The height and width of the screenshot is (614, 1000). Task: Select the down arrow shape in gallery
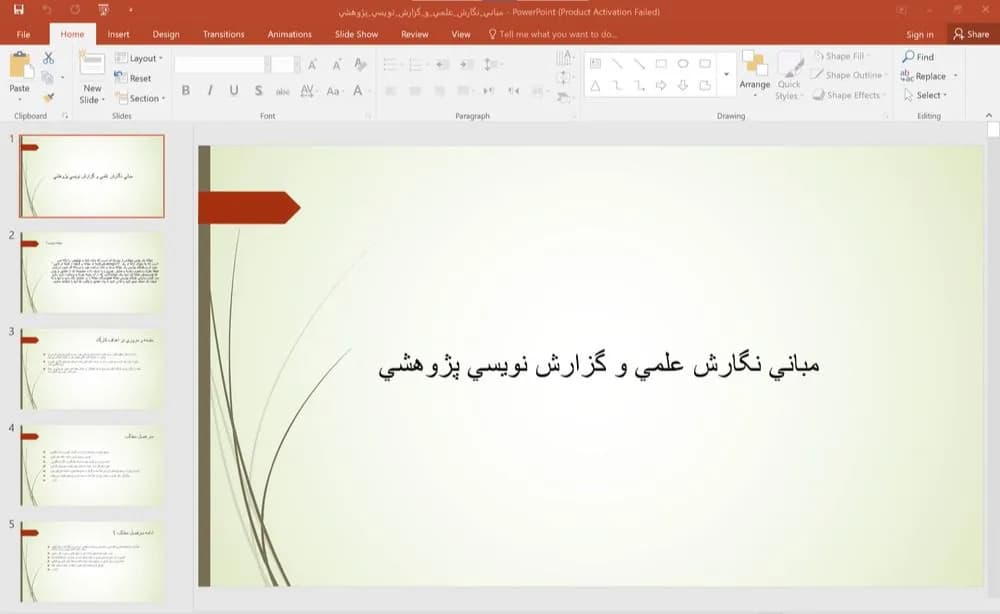[683, 85]
